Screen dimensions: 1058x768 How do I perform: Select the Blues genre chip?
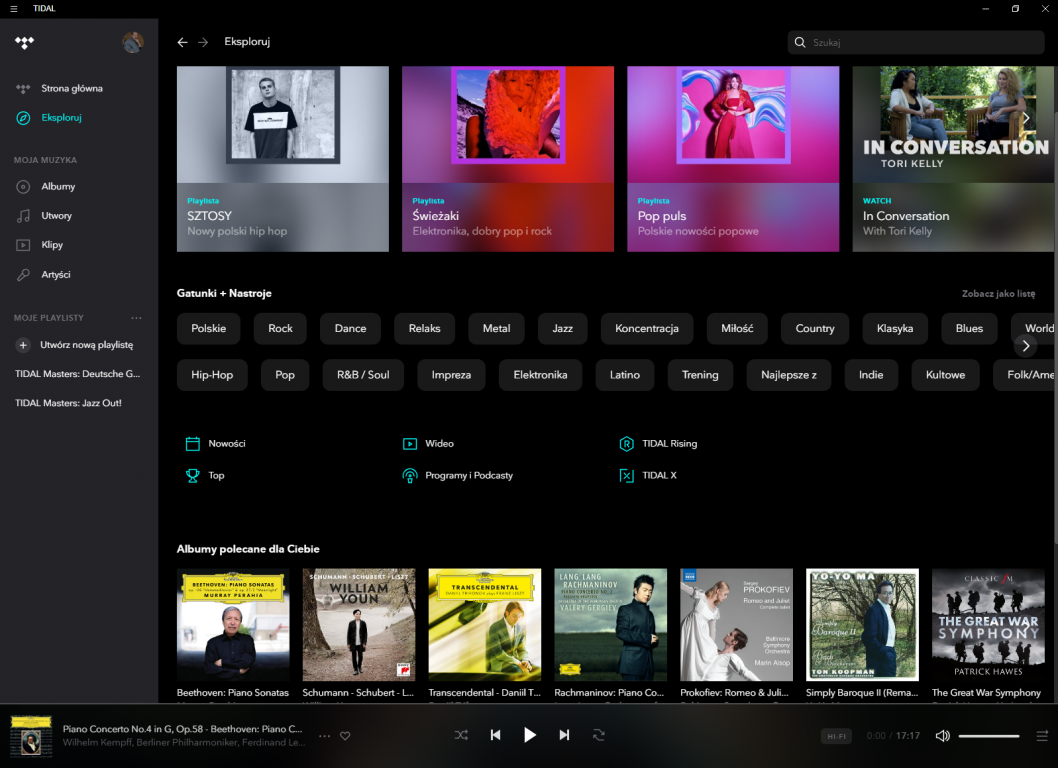tap(969, 329)
